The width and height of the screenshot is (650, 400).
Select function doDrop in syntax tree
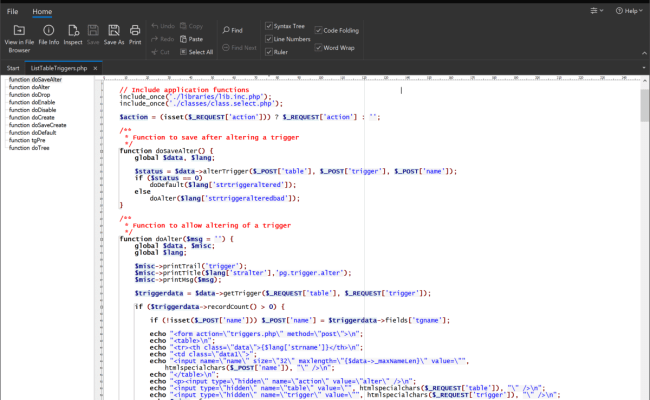pyautogui.click(x=29, y=95)
